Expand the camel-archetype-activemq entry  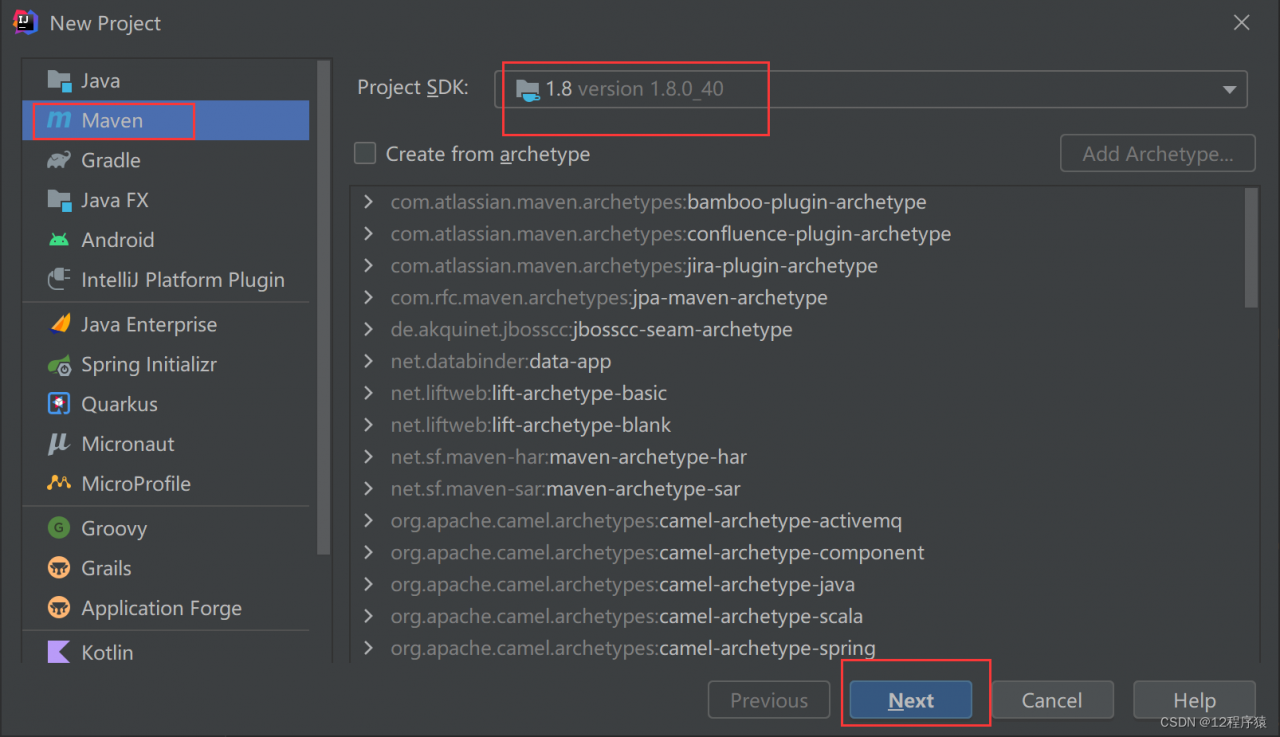click(x=369, y=521)
